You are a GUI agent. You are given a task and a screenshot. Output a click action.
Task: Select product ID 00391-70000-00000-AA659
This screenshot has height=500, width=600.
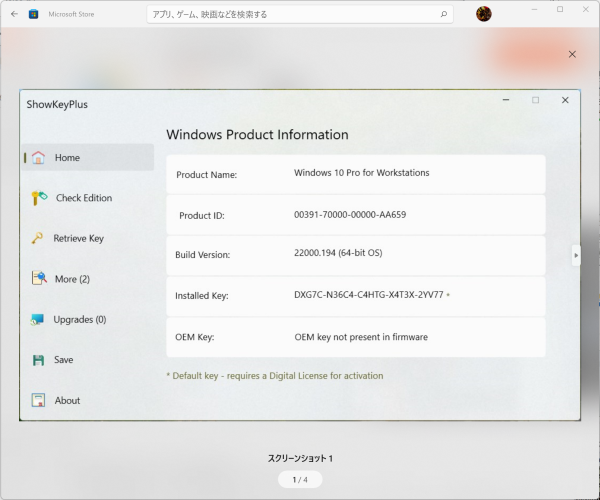pos(350,215)
